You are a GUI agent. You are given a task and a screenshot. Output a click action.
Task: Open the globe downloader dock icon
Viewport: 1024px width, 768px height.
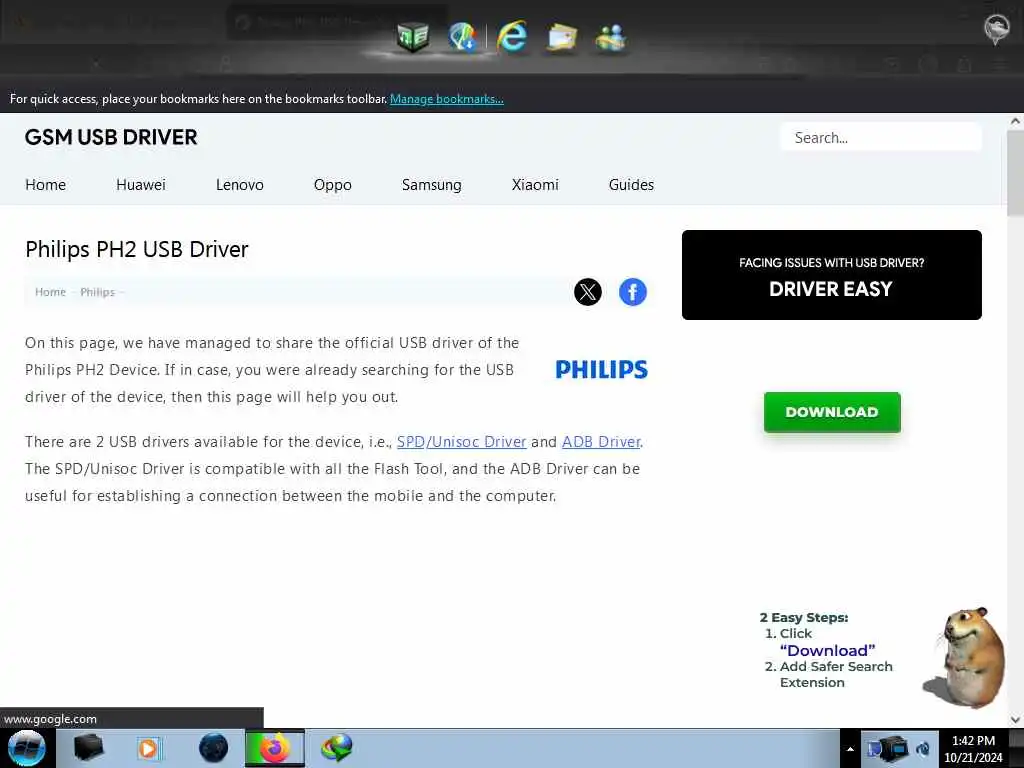(x=462, y=36)
